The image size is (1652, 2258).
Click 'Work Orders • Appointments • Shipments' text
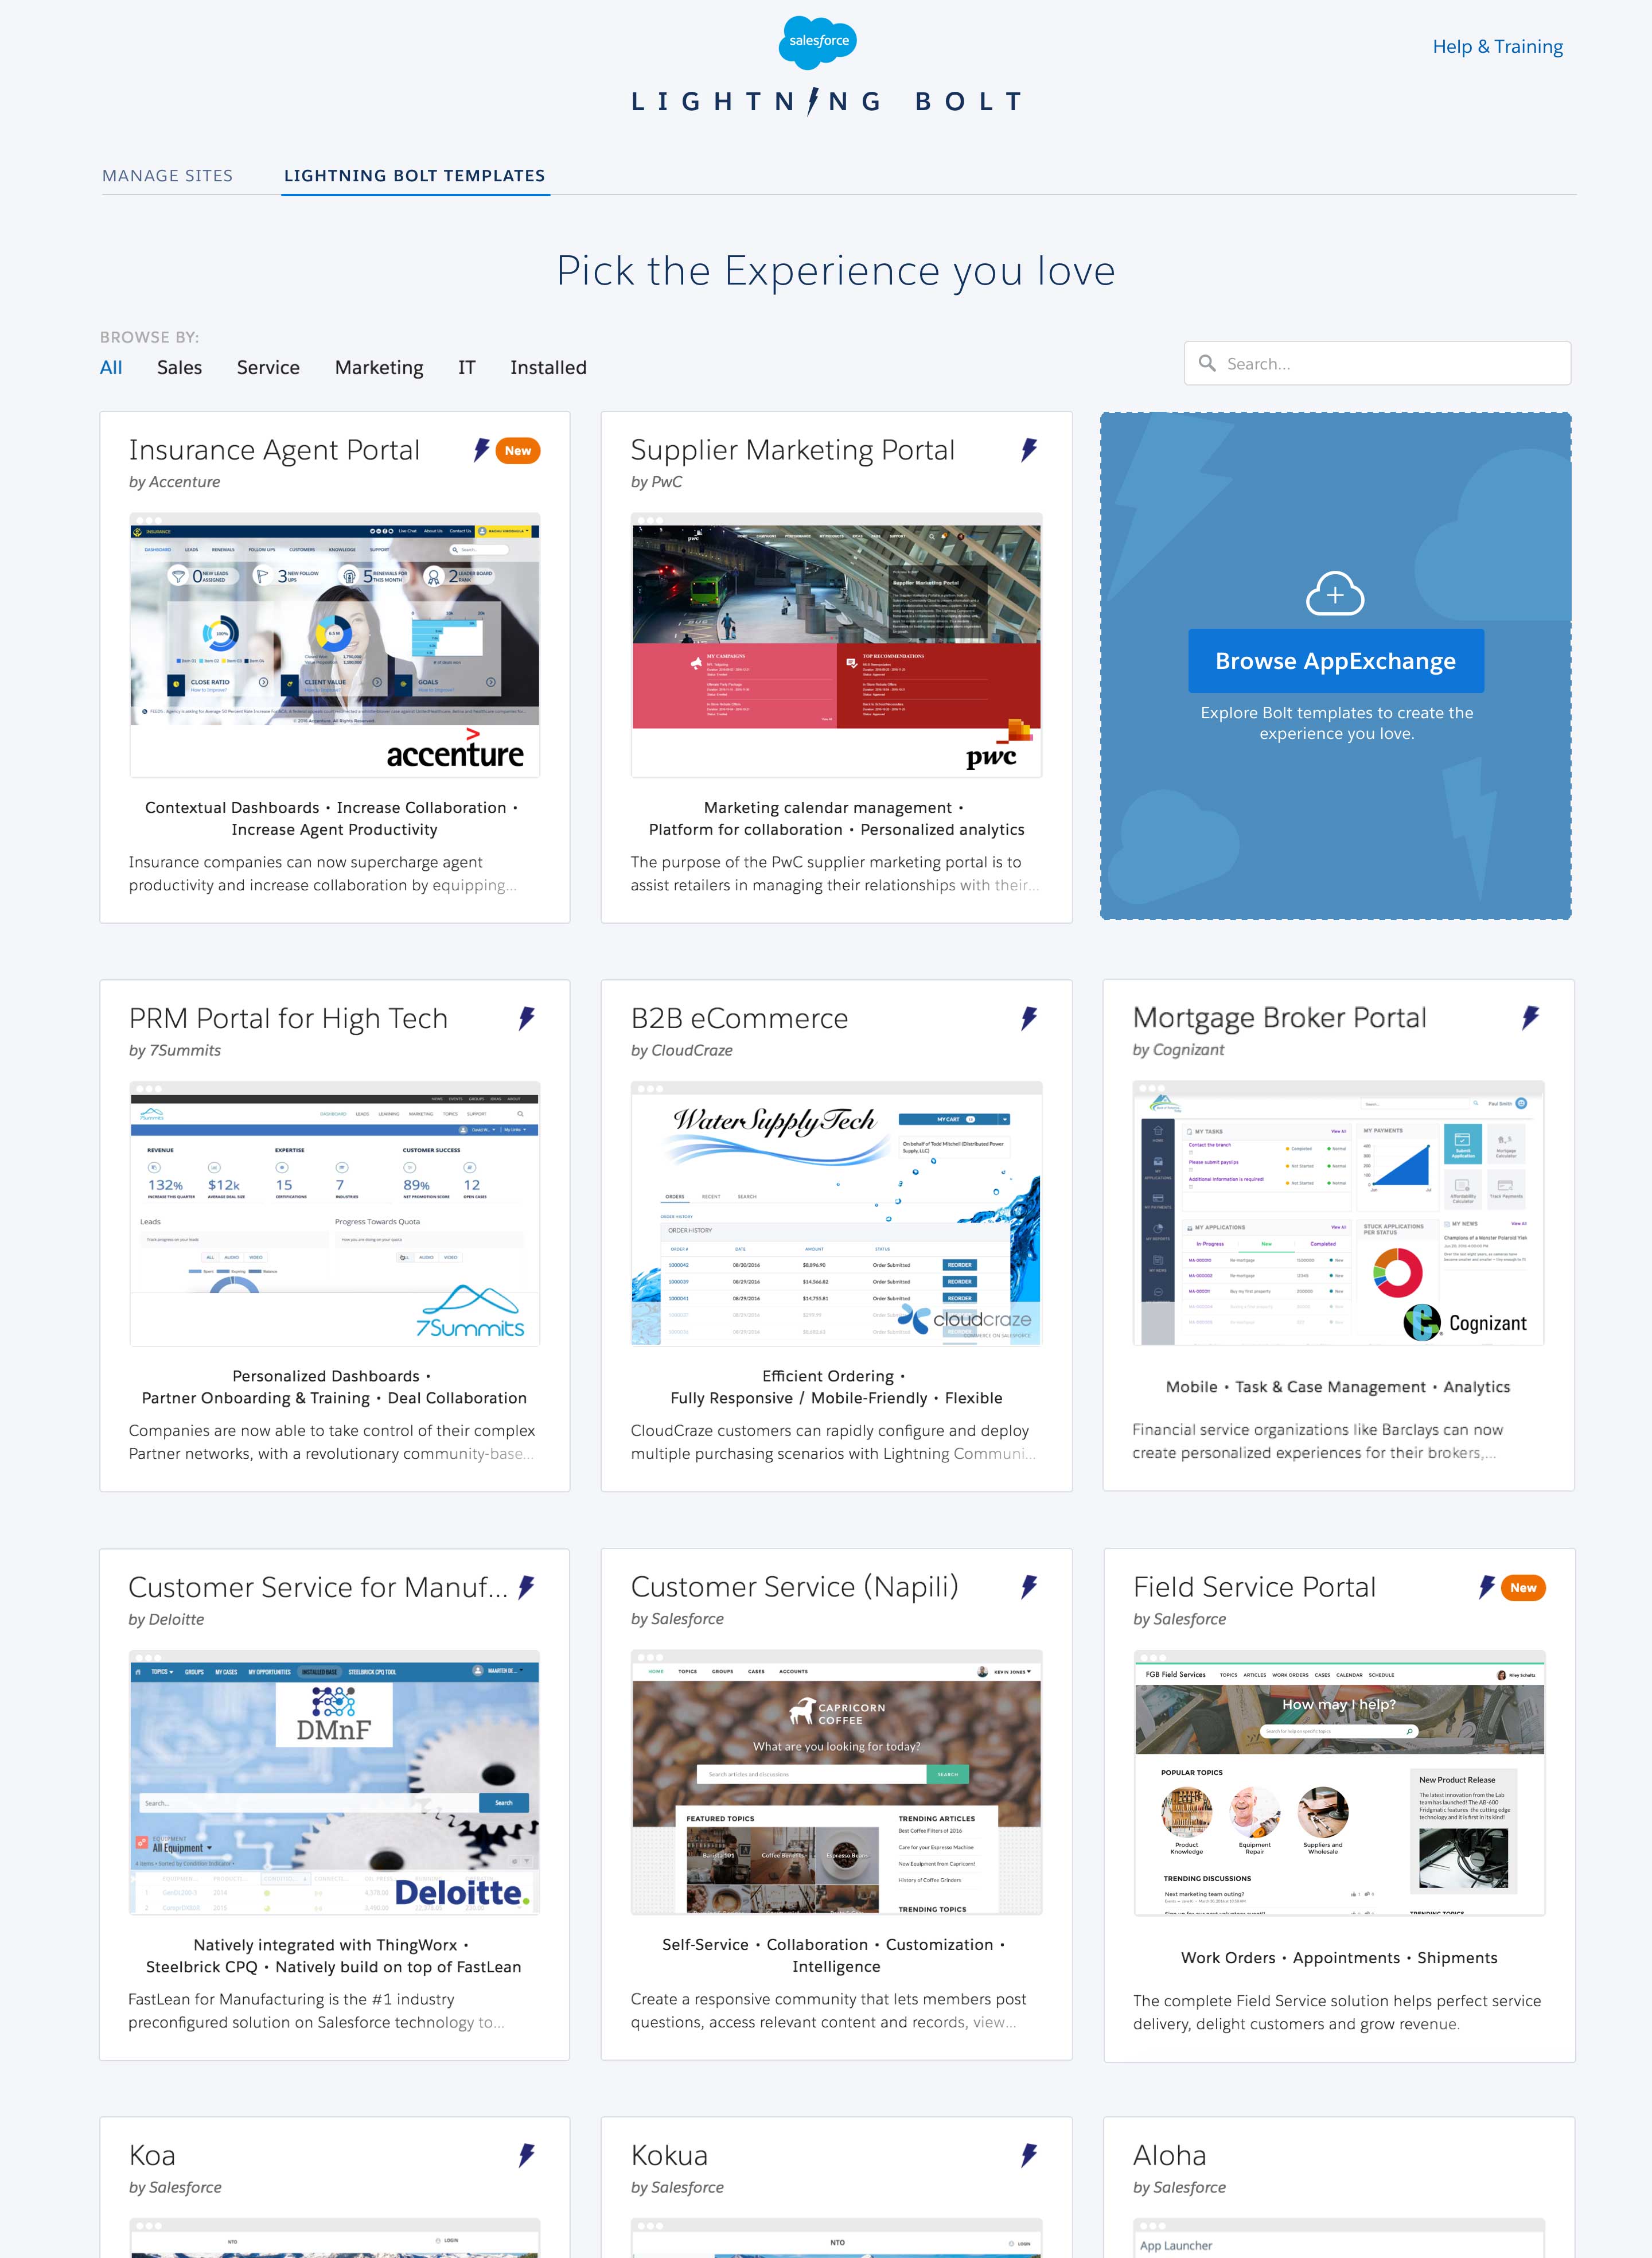1339,1958
